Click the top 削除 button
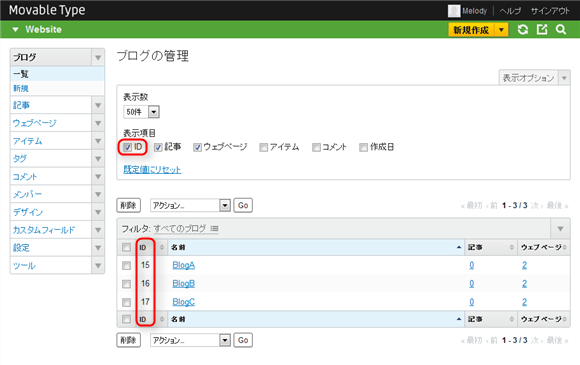Screen dimensions: 580x365 click(x=129, y=205)
